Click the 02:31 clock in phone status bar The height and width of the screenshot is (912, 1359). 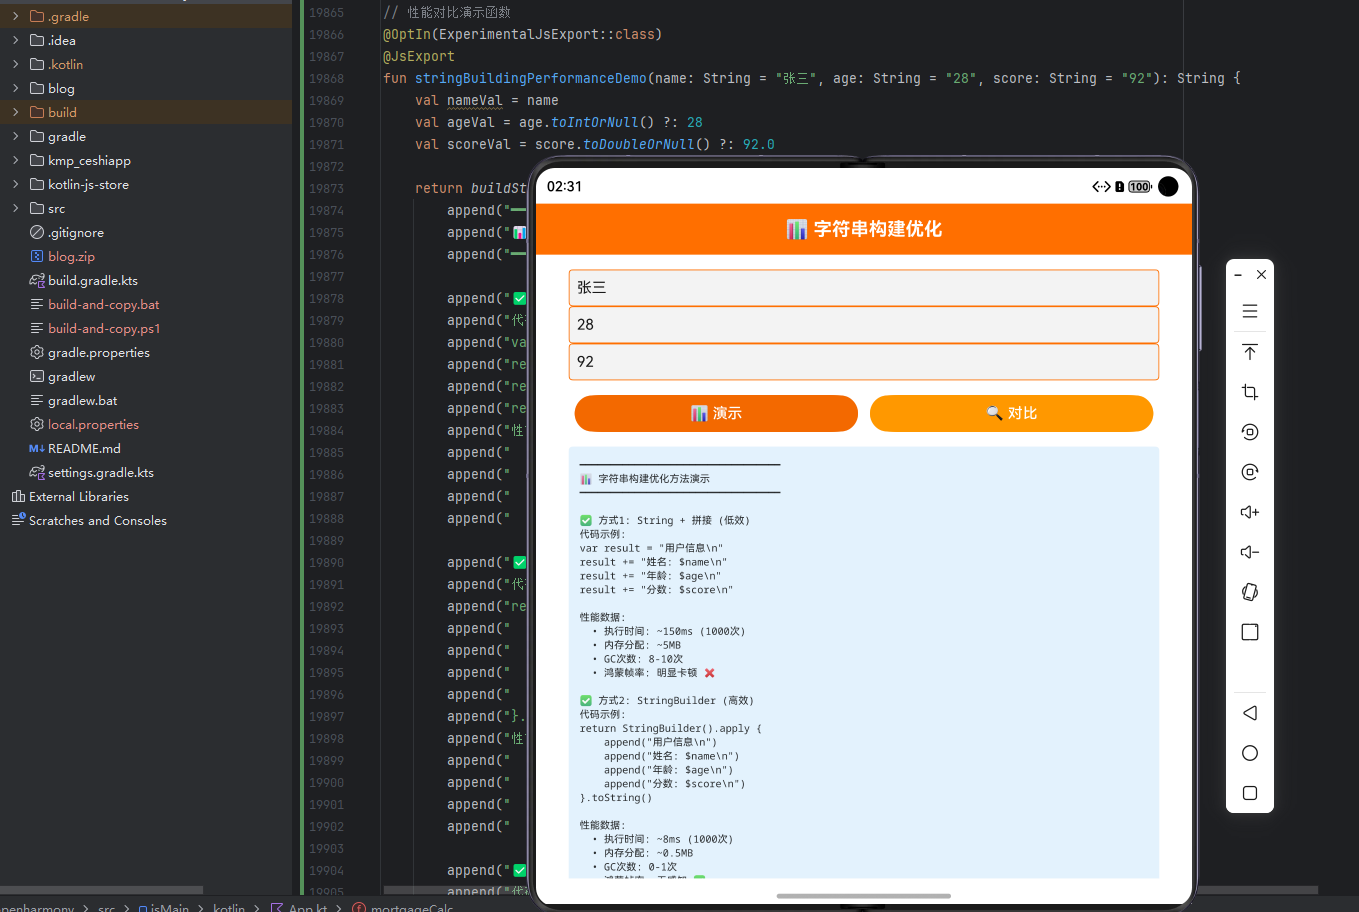pyautogui.click(x=564, y=187)
